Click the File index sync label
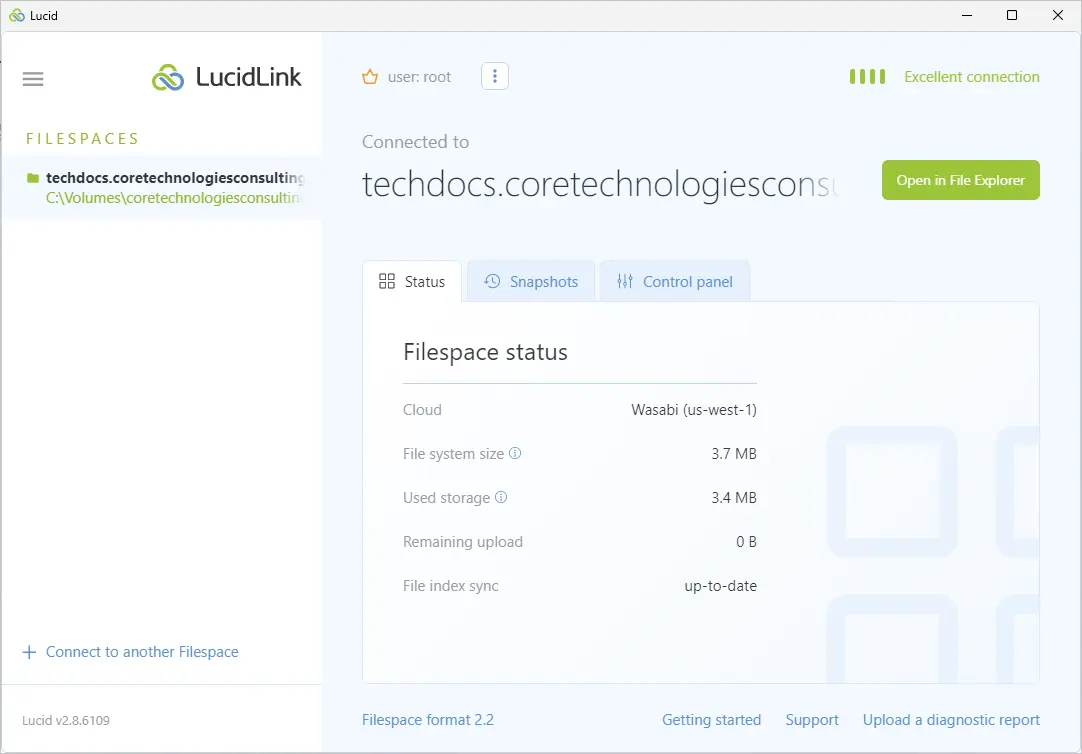The height and width of the screenshot is (754, 1082). [x=451, y=586]
